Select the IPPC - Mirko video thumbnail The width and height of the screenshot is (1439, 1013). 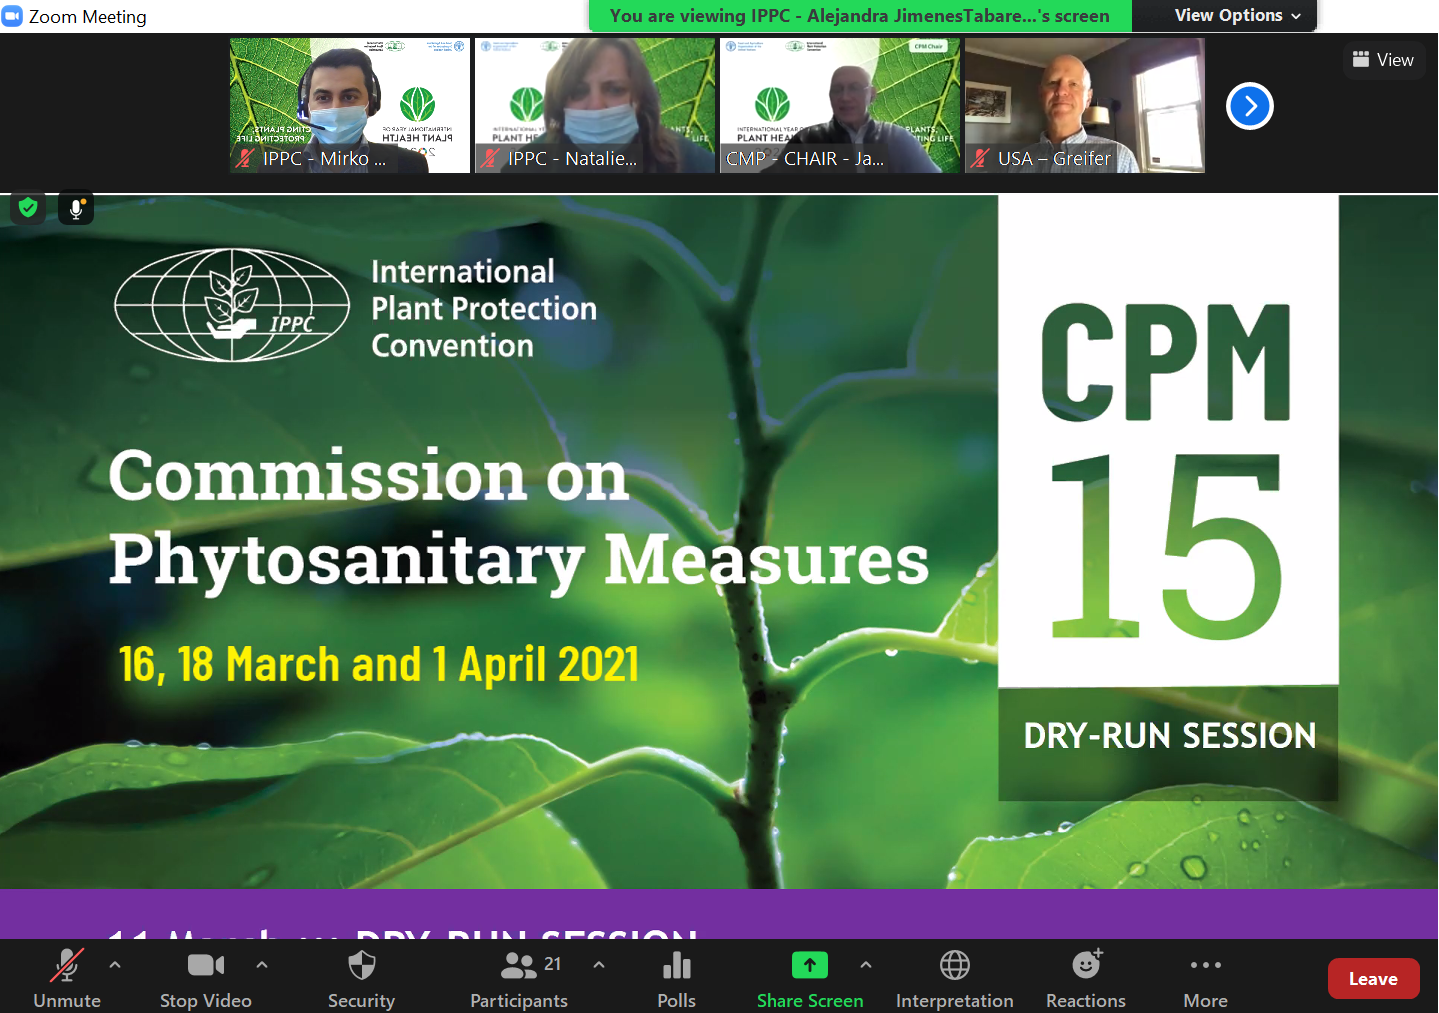(350, 105)
